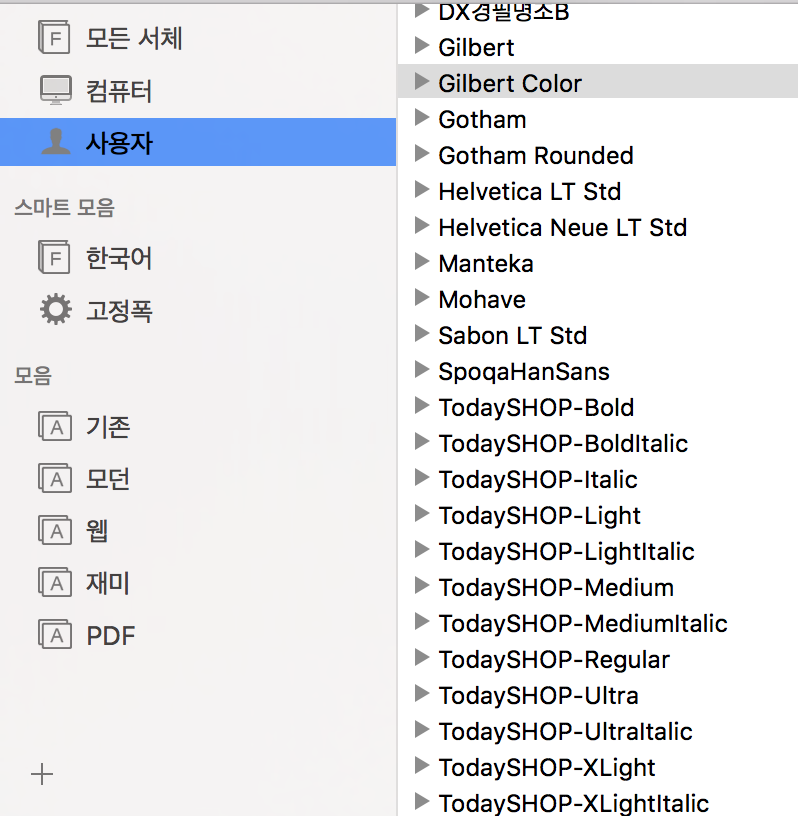Viewport: 798px width, 816px height.
Task: Open the 모던 collection
Action: [x=108, y=479]
